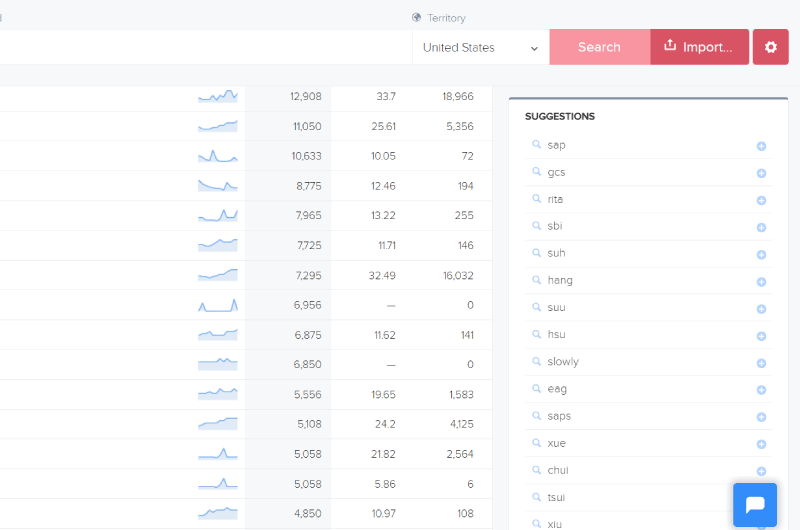The width and height of the screenshot is (800, 530).
Task: Select the 'saps' suggestion keyword
Action: [x=559, y=416]
